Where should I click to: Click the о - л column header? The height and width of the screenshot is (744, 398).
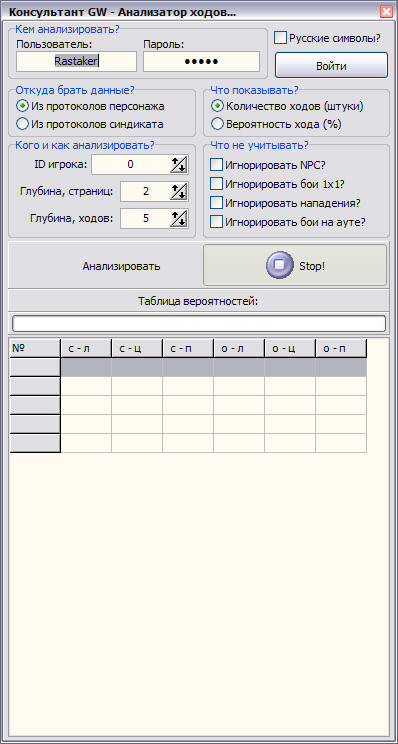(x=239, y=348)
